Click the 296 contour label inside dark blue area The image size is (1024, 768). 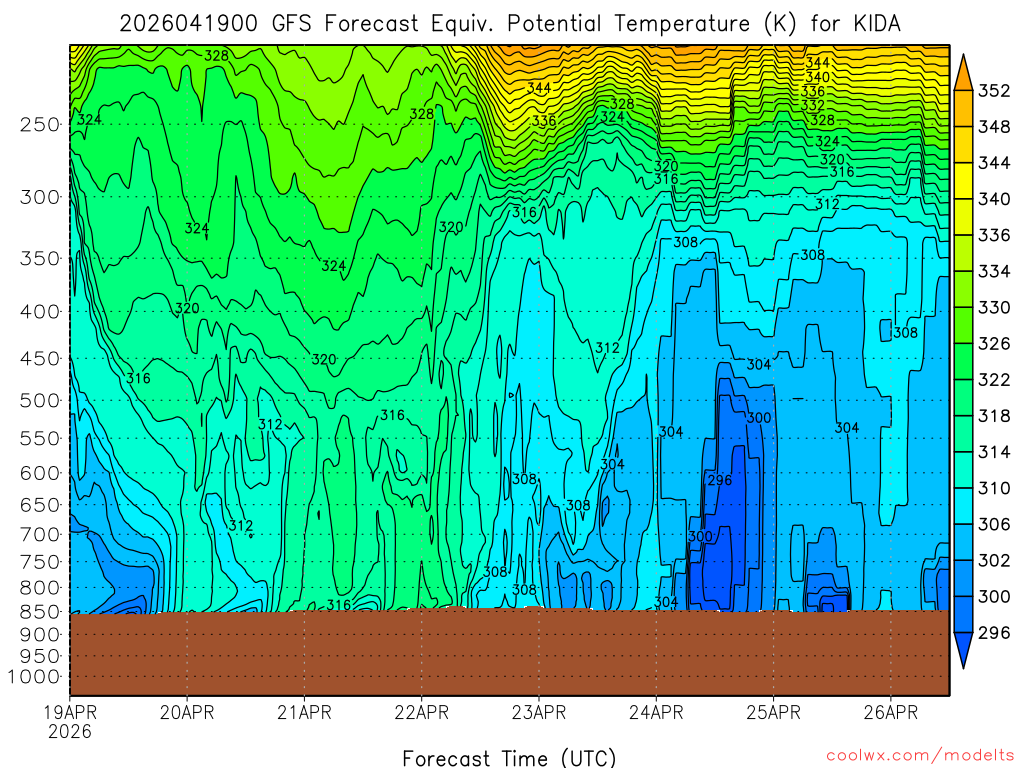pyautogui.click(x=720, y=480)
